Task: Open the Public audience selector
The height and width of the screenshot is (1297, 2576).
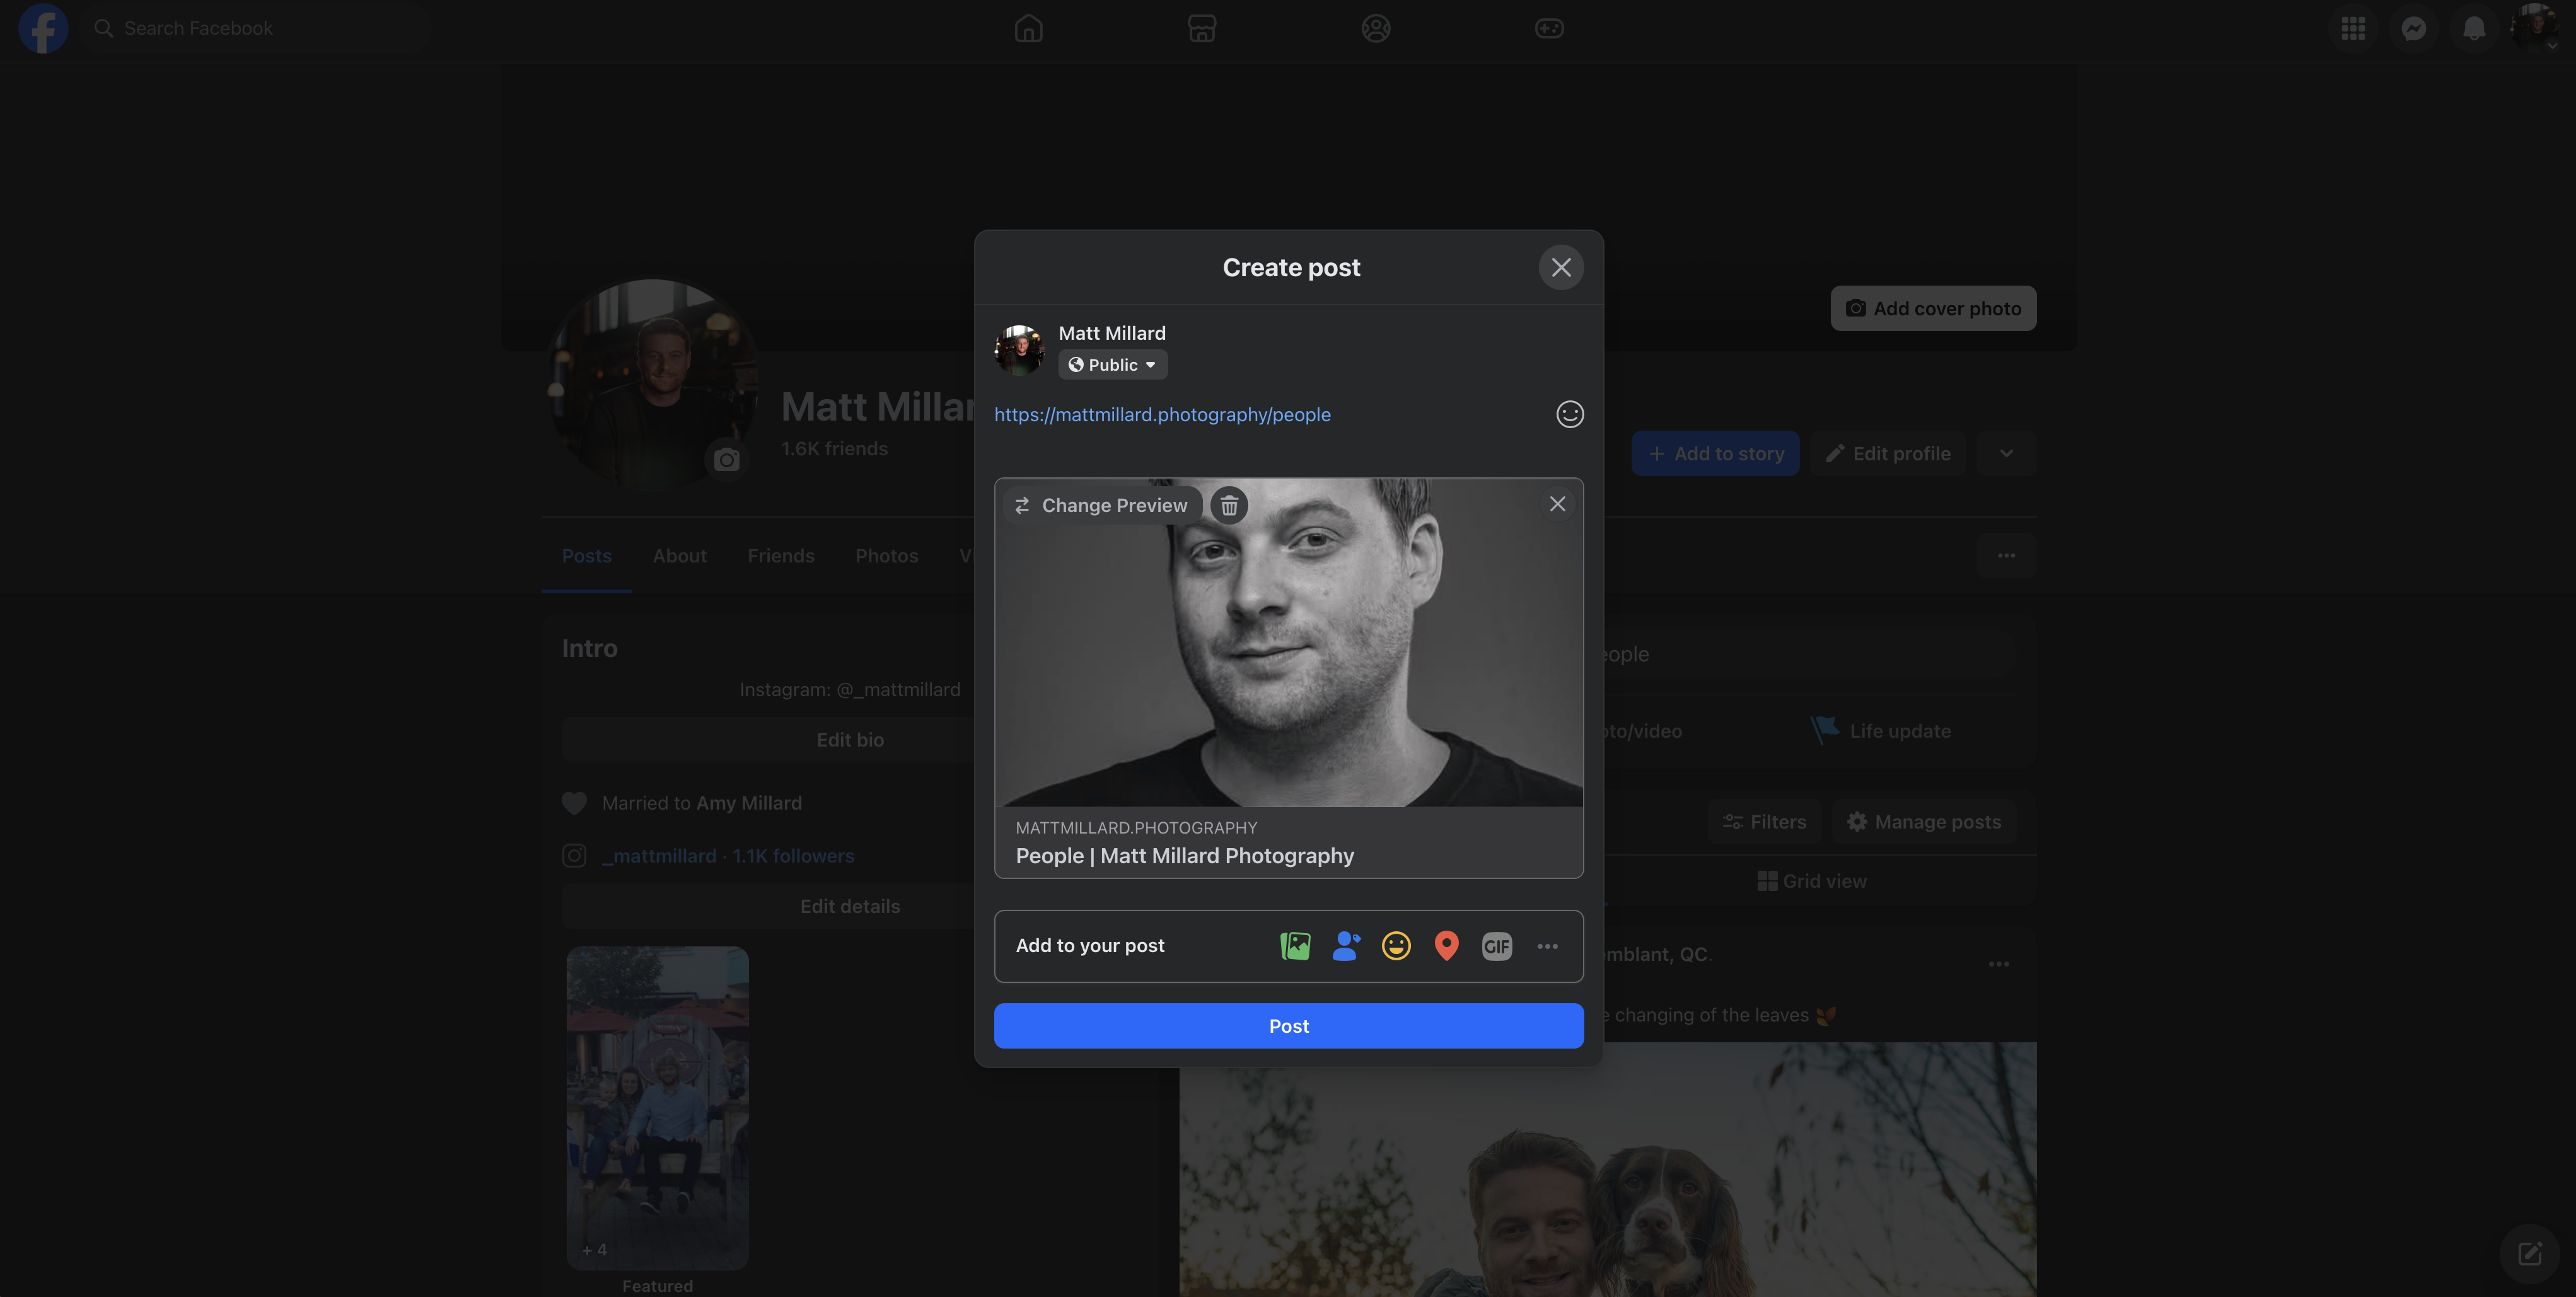Action: point(1112,364)
